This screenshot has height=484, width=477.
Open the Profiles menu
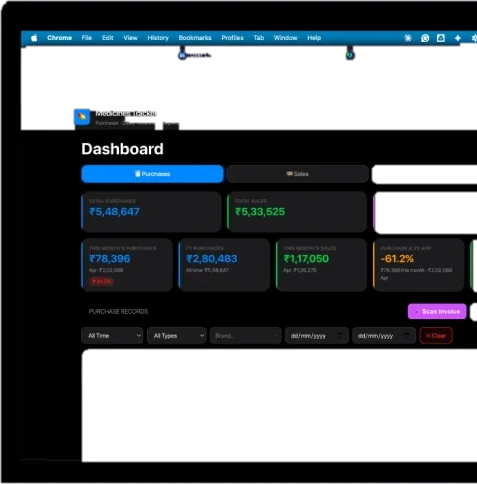232,38
